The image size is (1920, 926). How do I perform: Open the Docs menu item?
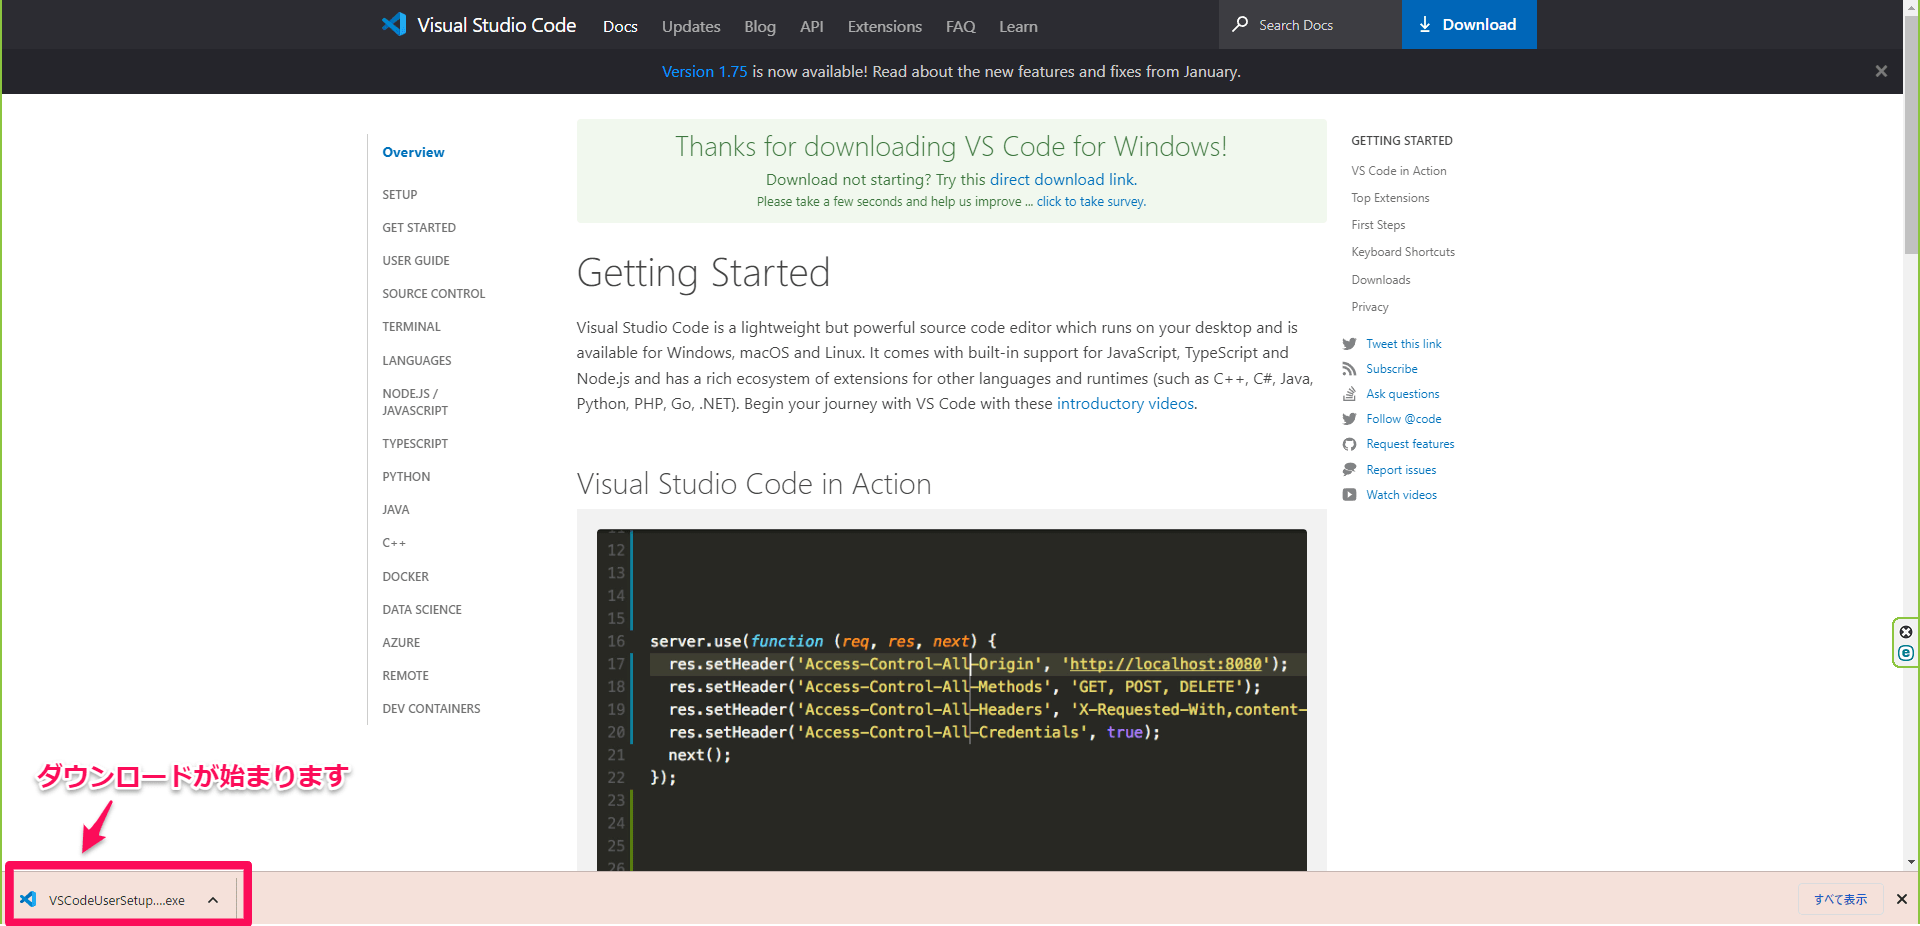(x=620, y=27)
